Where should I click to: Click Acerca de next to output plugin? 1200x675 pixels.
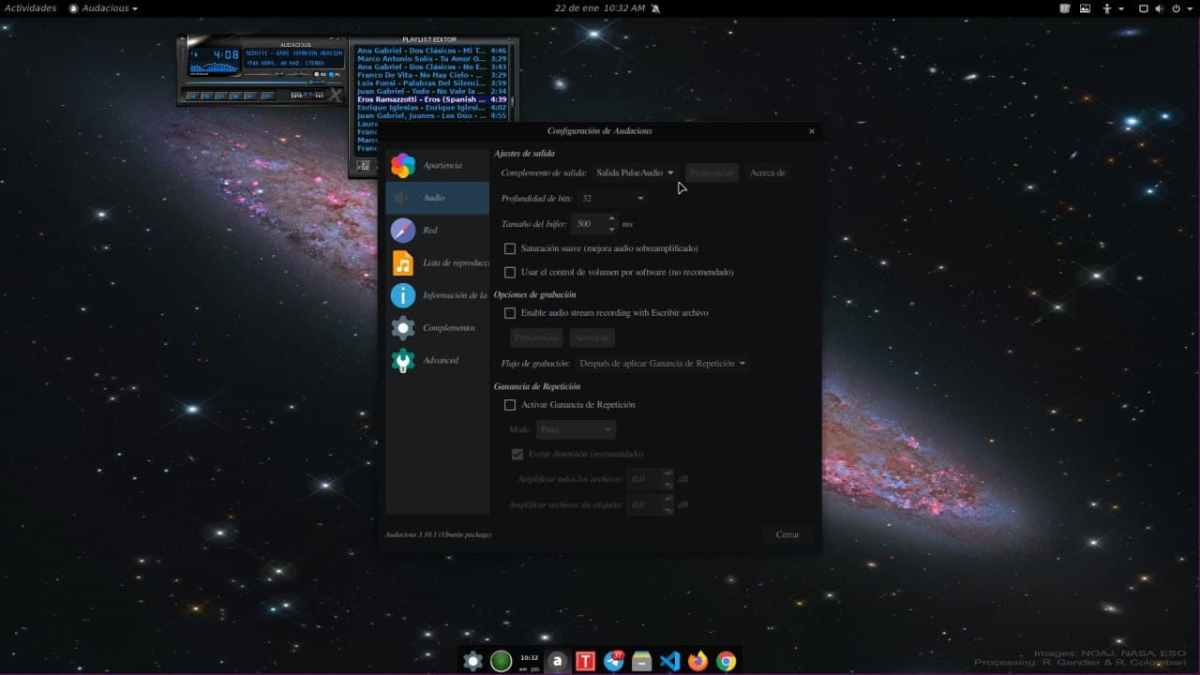pos(767,172)
